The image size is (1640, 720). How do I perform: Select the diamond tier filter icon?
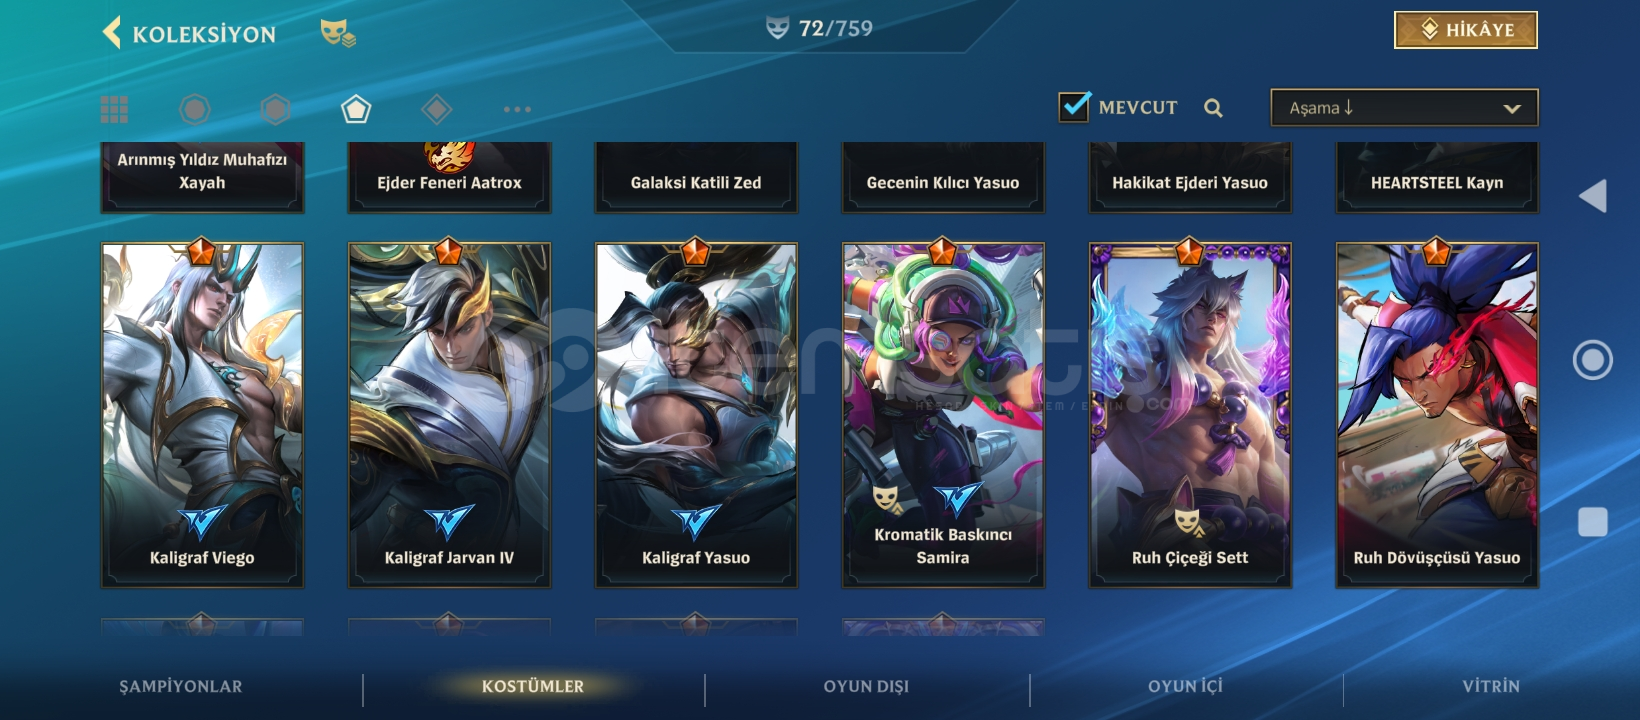pyautogui.click(x=437, y=109)
